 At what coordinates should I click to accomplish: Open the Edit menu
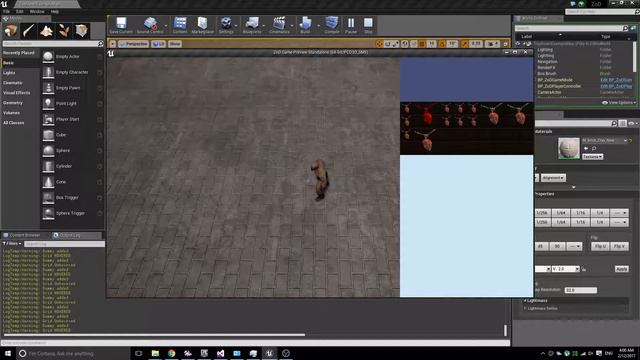(20, 11)
